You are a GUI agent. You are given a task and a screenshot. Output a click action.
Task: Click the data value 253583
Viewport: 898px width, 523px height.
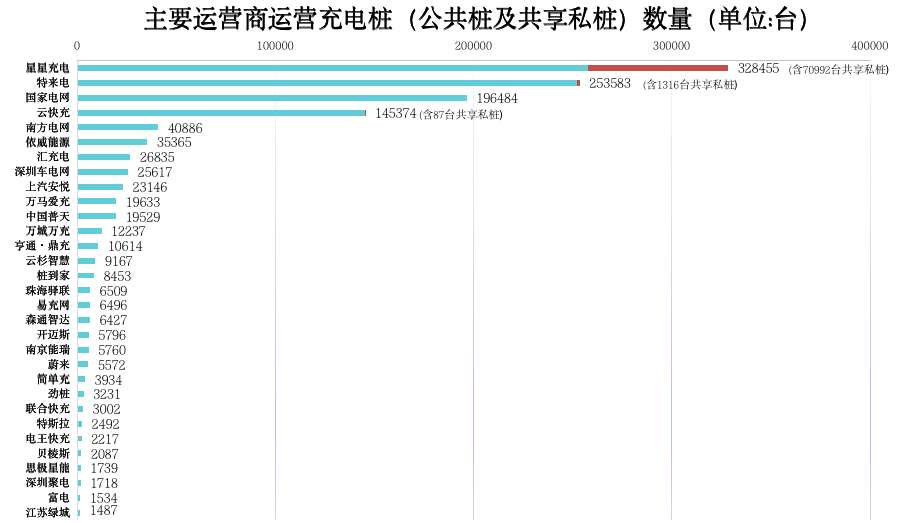coord(610,83)
